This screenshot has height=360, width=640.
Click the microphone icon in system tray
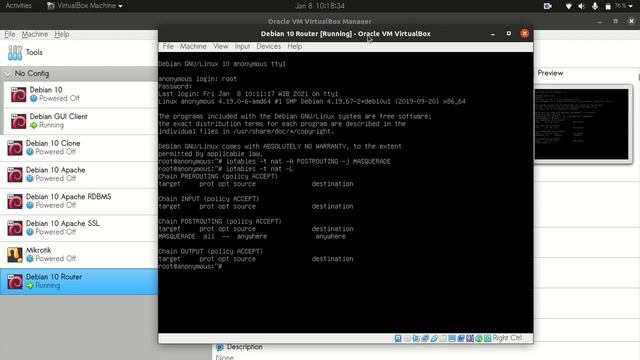pyautogui.click(x=595, y=6)
